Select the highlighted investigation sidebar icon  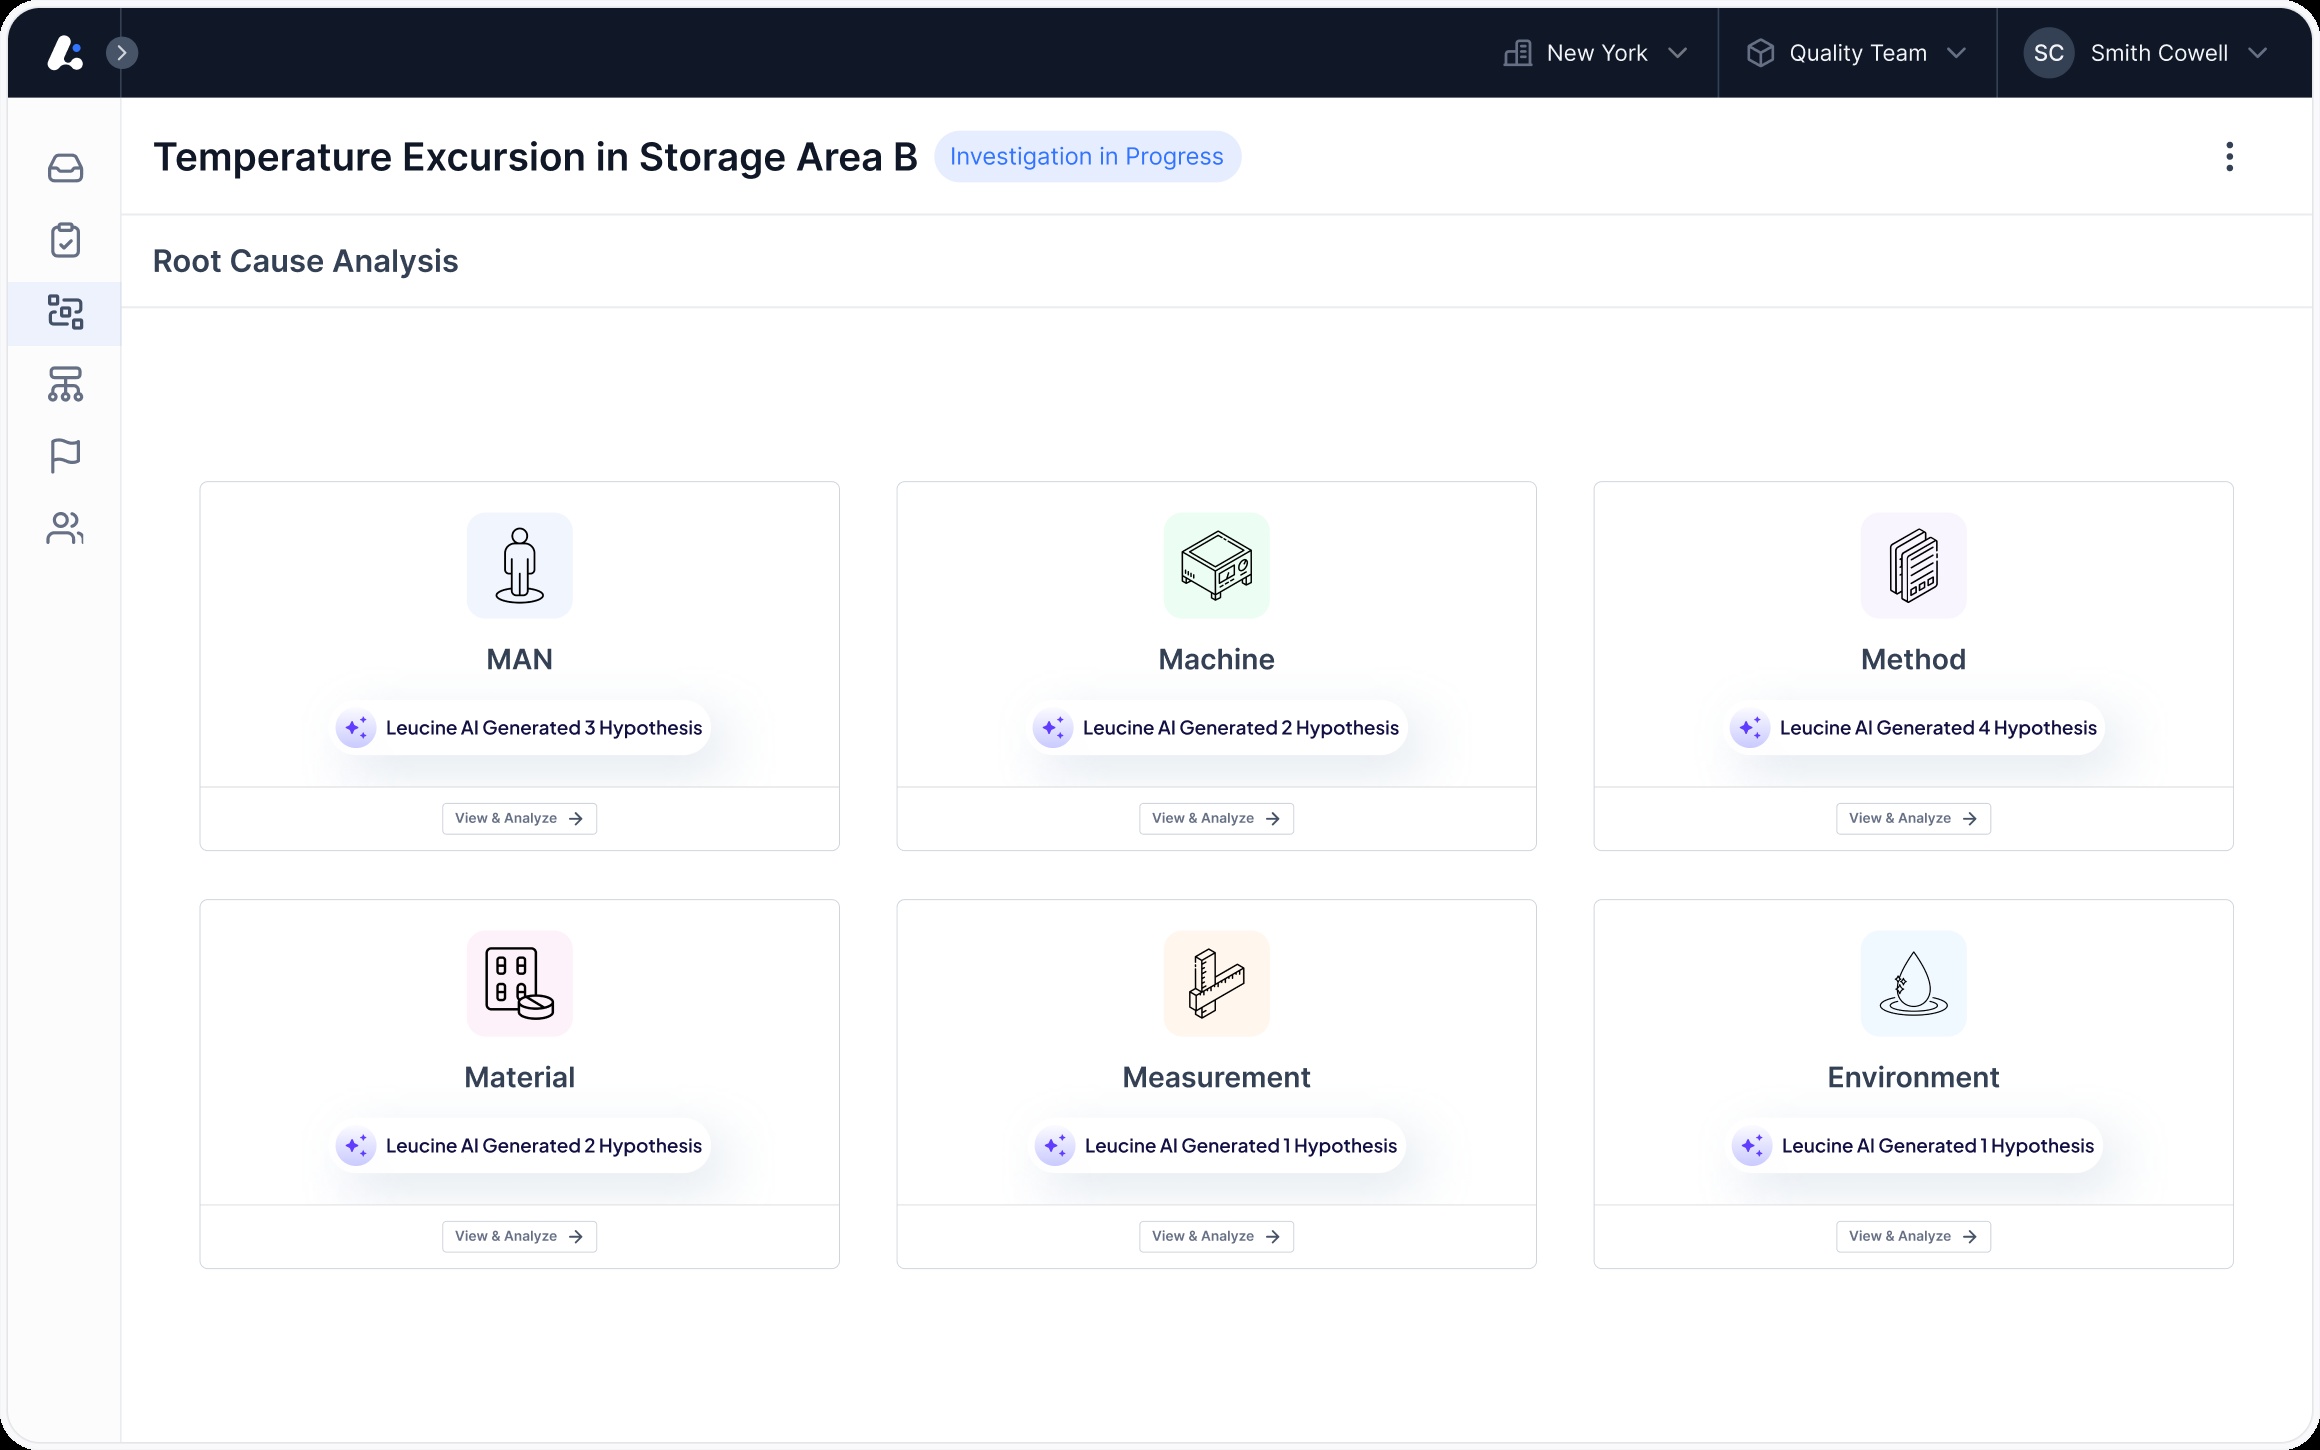click(65, 312)
